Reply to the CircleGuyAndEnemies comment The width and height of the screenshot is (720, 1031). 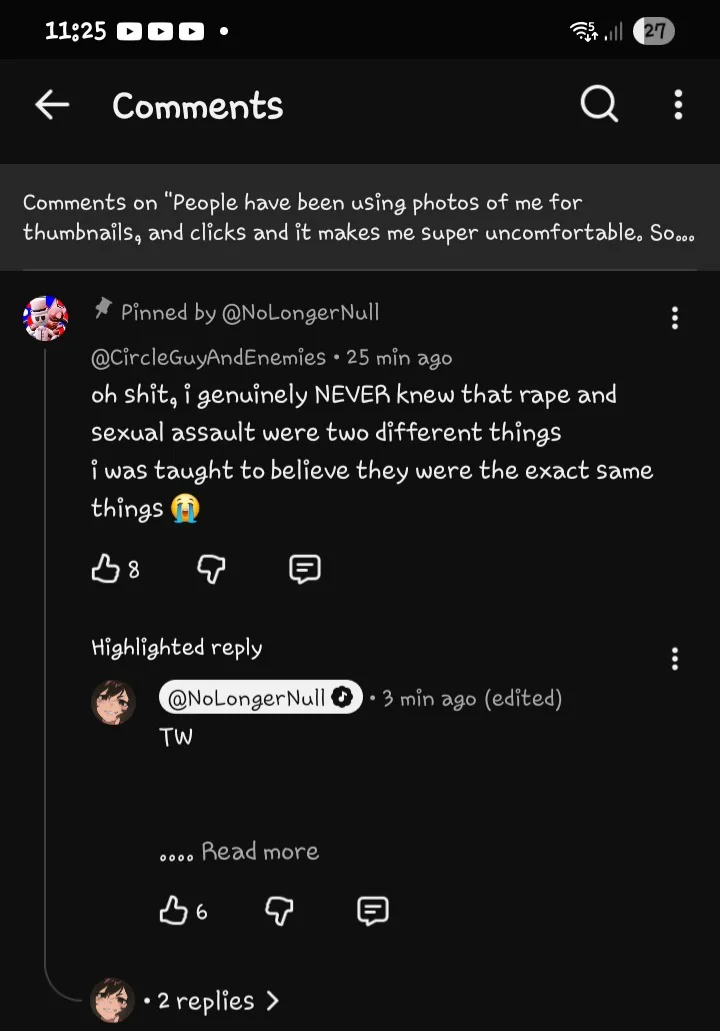(304, 569)
